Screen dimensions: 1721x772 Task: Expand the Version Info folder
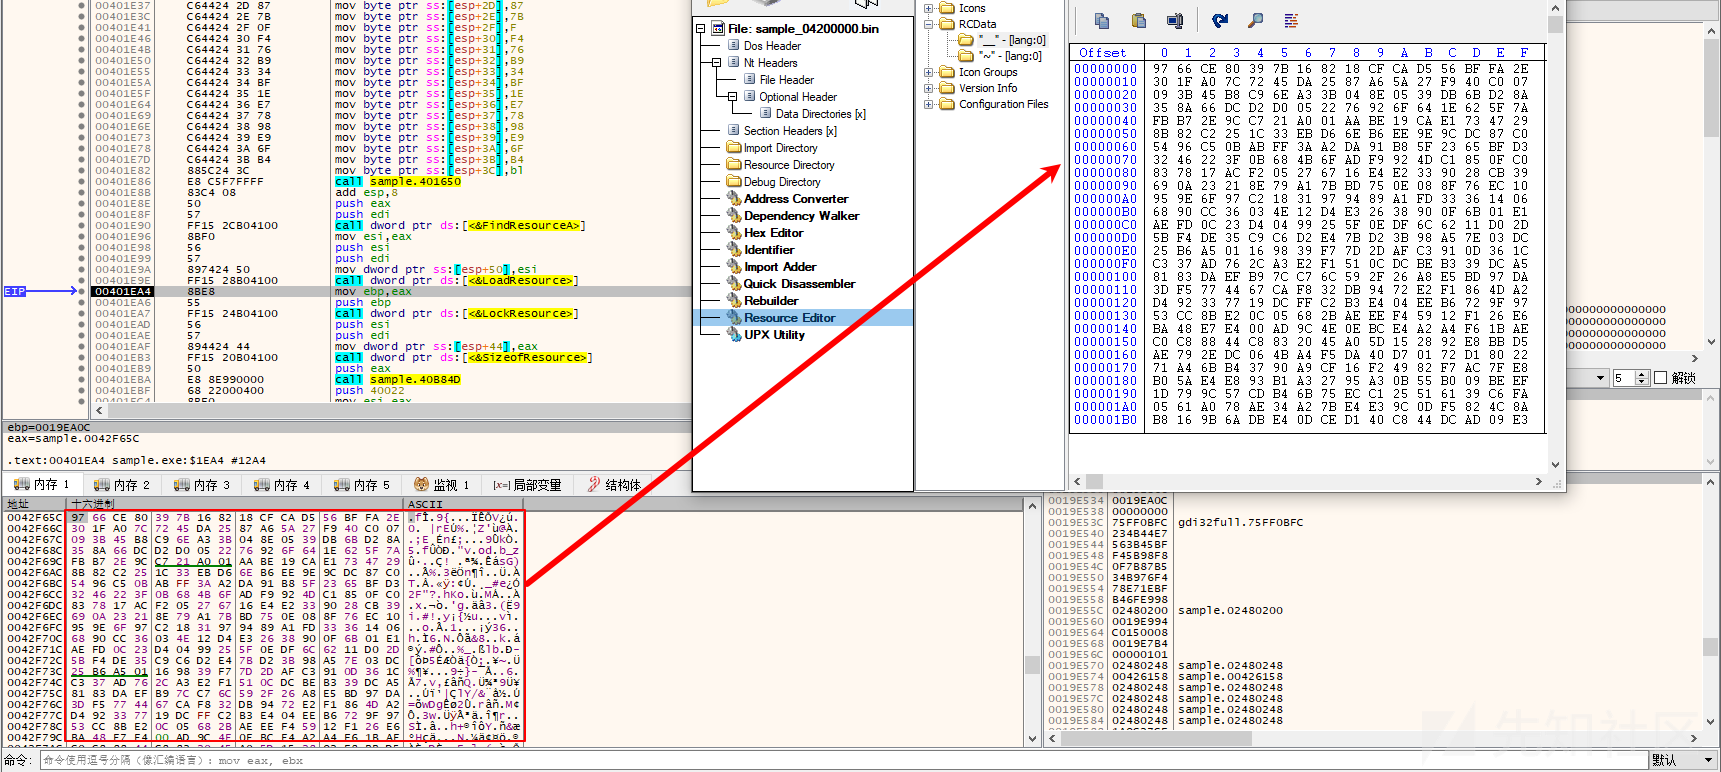(928, 88)
